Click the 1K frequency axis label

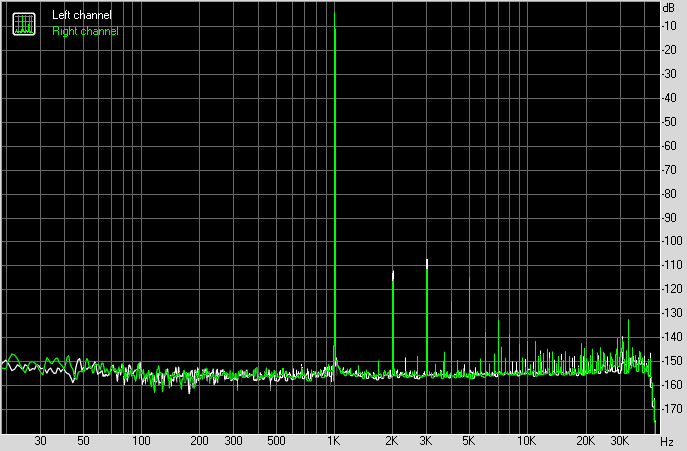333,440
